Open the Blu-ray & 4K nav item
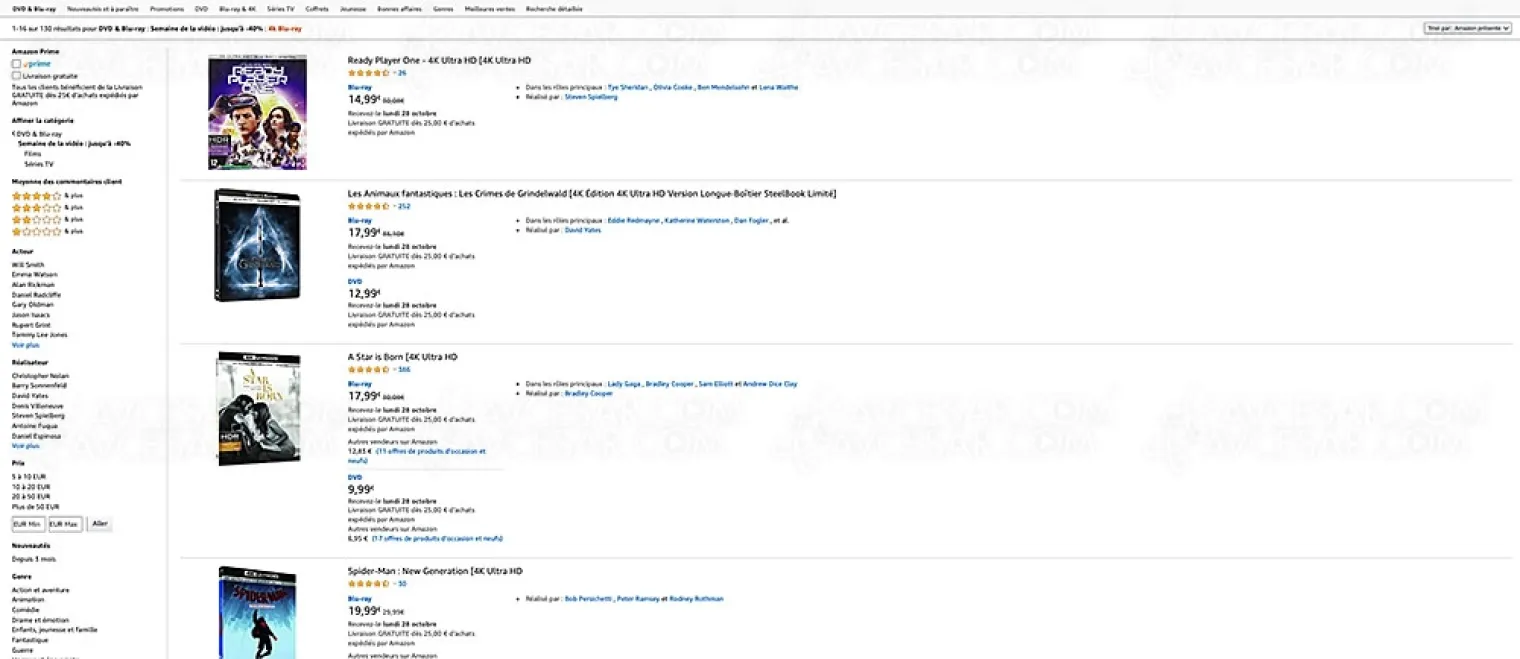 click(x=238, y=8)
